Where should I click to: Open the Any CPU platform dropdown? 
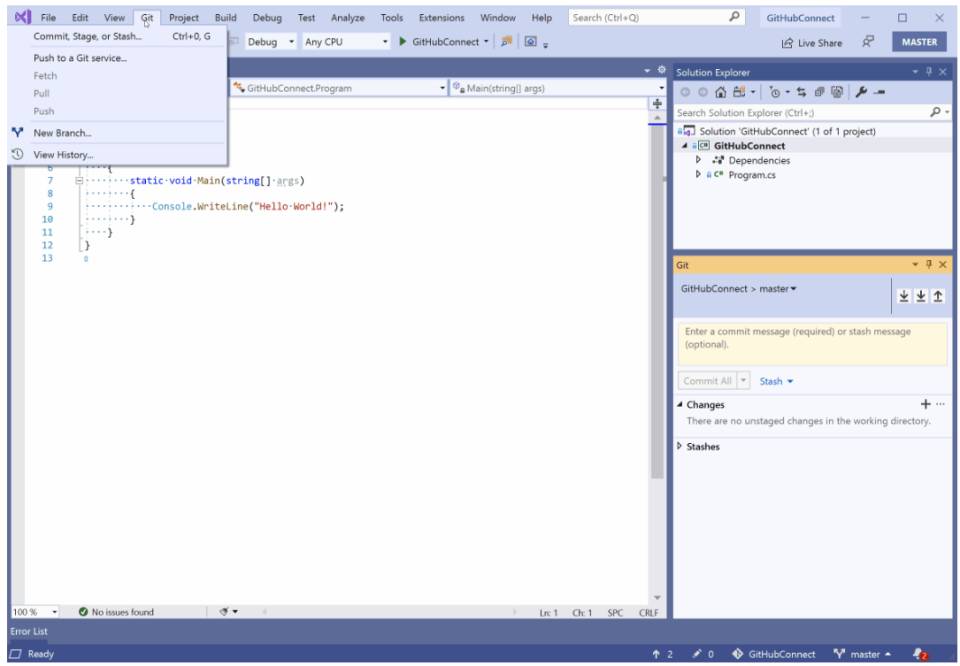346,42
